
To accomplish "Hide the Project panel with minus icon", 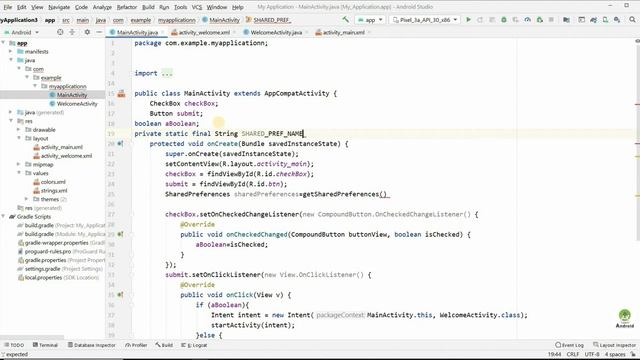I will pyautogui.click(x=99, y=32).
